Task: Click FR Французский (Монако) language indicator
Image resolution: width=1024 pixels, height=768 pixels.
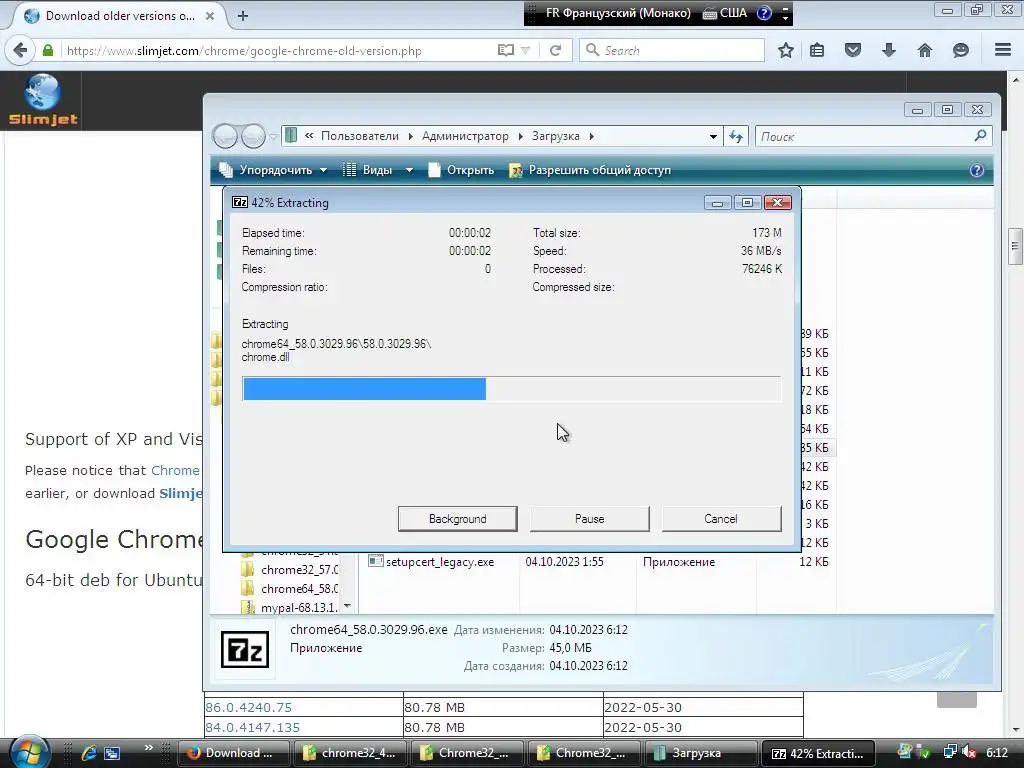Action: [618, 13]
